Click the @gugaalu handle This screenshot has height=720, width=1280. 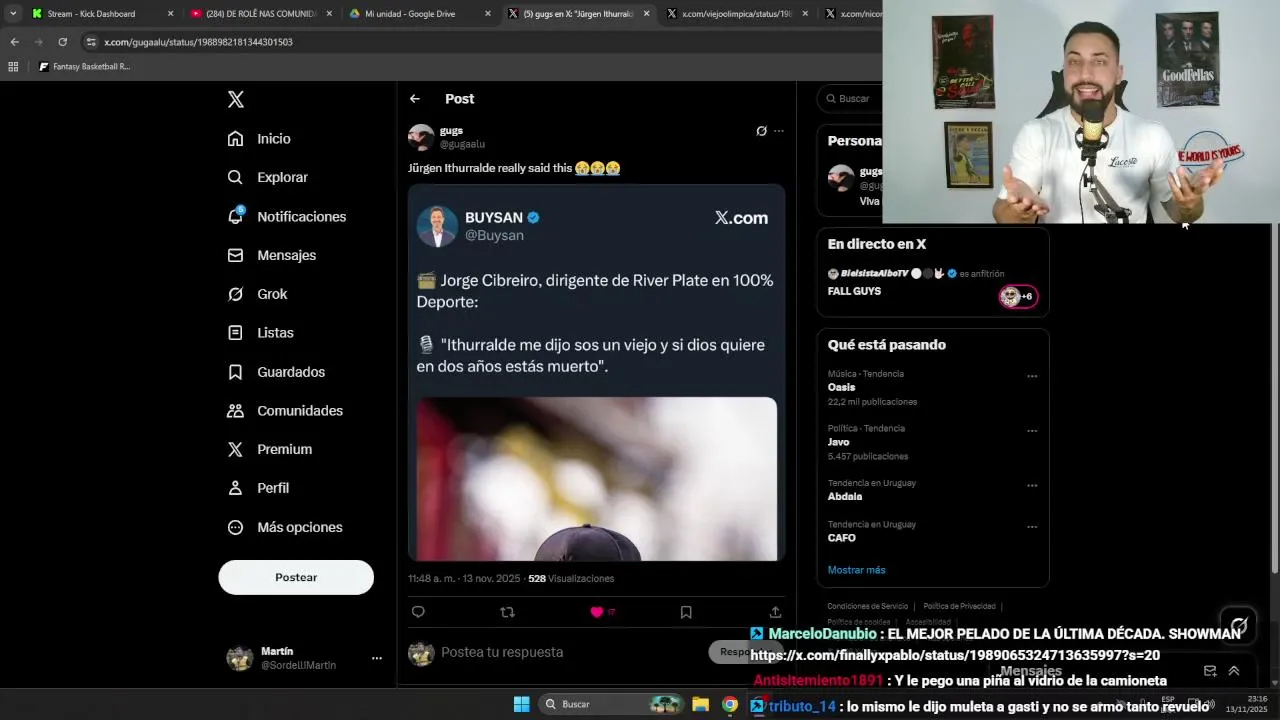click(x=462, y=144)
